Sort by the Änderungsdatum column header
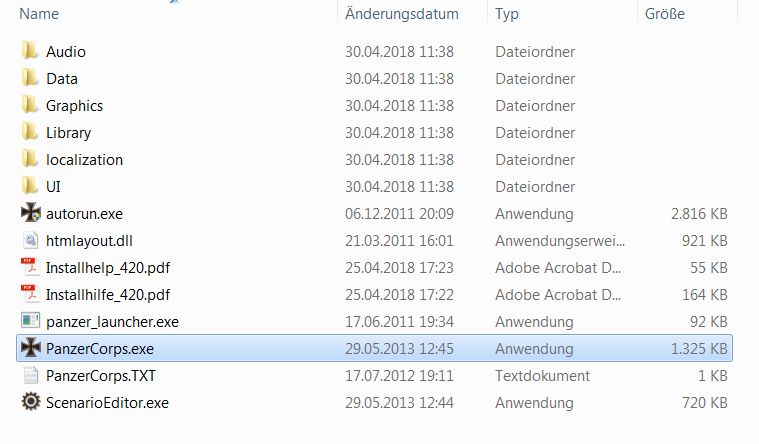759x444 pixels. tap(401, 14)
